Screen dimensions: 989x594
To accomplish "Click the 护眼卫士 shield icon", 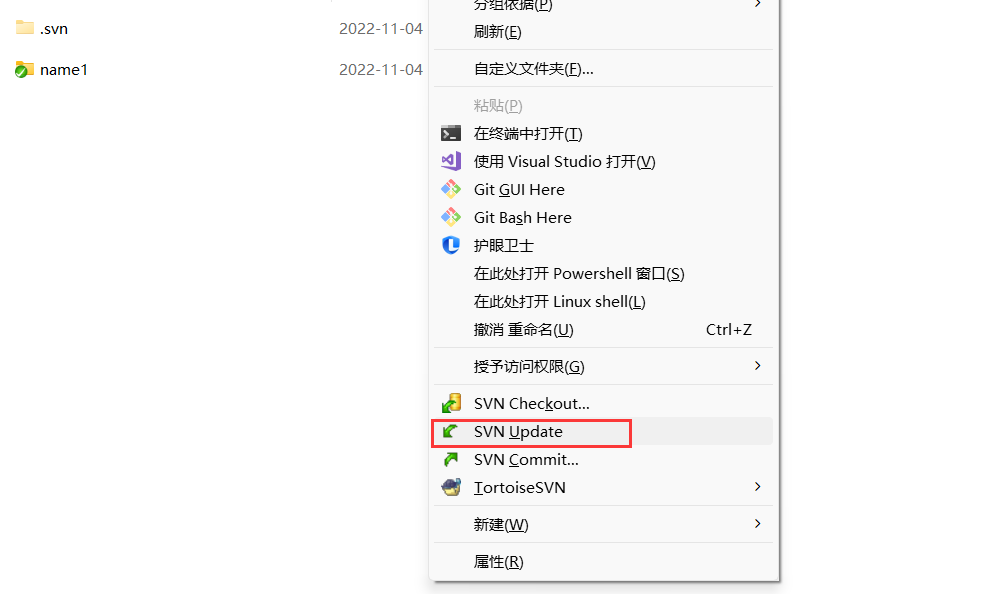I will pos(451,245).
